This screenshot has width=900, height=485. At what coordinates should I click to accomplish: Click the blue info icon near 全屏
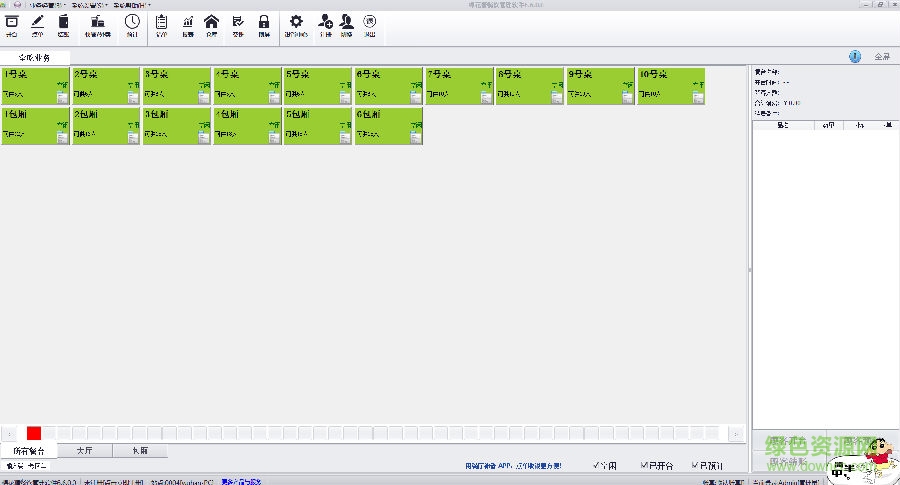[855, 57]
